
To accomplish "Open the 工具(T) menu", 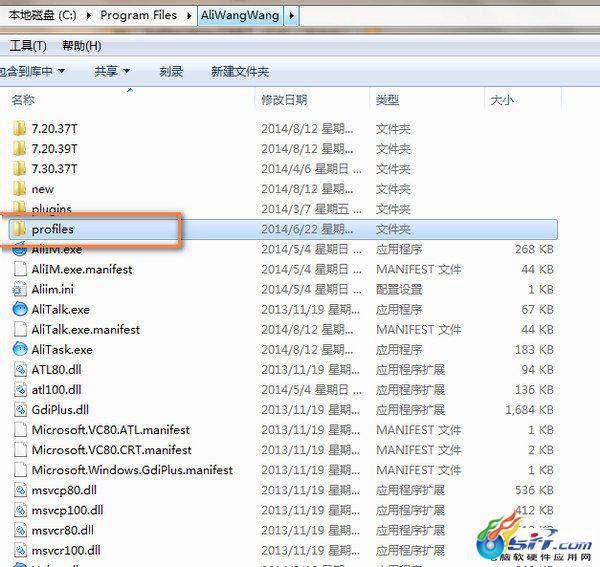I will tap(28, 46).
